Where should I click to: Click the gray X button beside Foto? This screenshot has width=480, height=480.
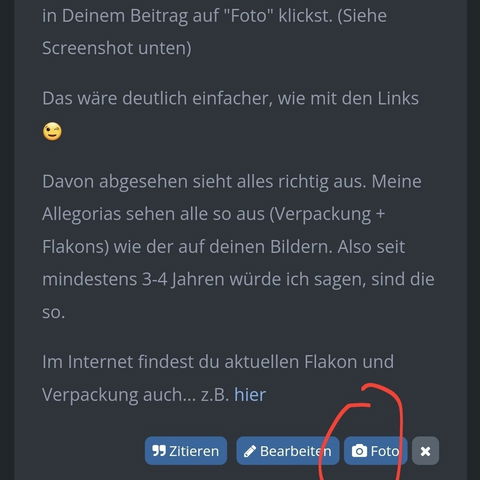[x=425, y=451]
